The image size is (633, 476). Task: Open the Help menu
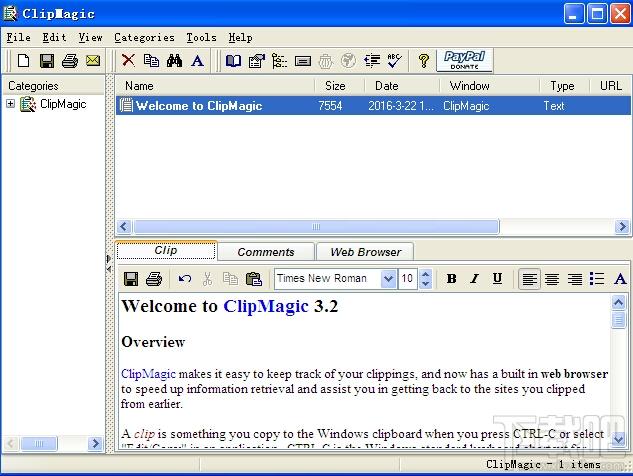pyautogui.click(x=240, y=38)
